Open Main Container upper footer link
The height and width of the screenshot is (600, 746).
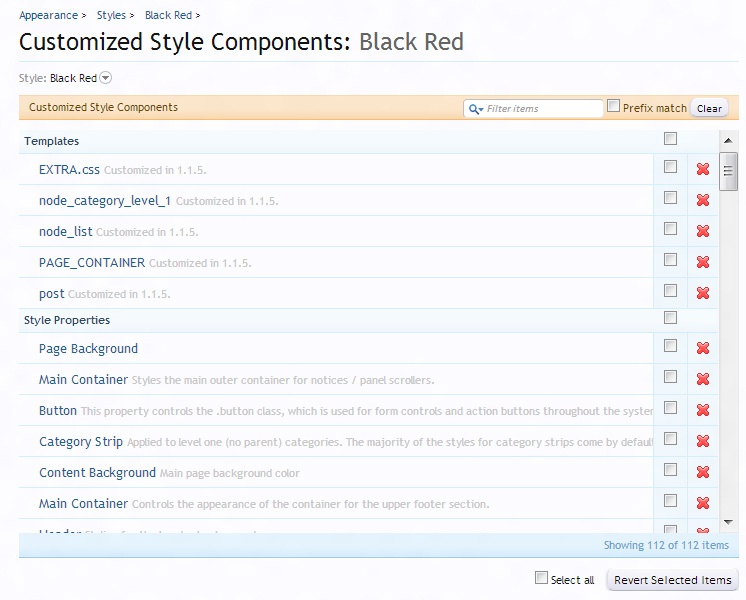(83, 503)
